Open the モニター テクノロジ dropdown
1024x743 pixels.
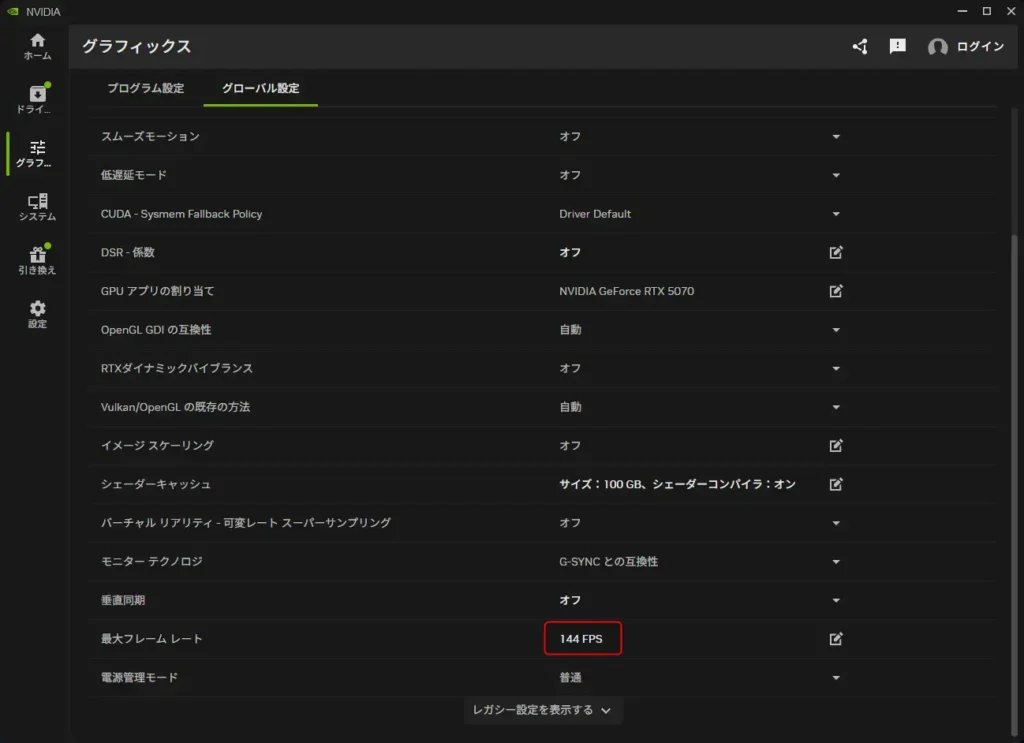836,561
